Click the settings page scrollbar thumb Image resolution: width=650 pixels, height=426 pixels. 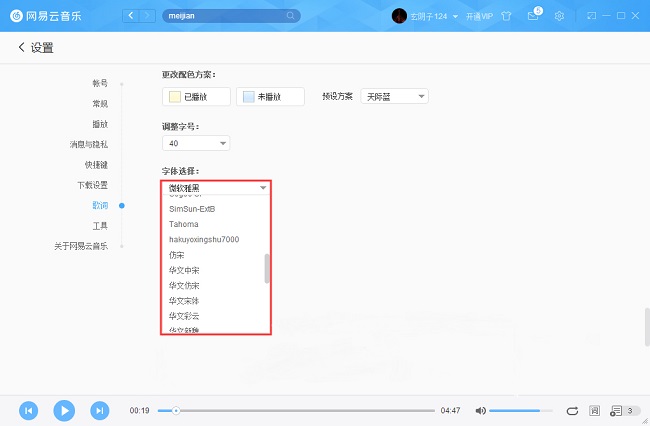(x=647, y=327)
